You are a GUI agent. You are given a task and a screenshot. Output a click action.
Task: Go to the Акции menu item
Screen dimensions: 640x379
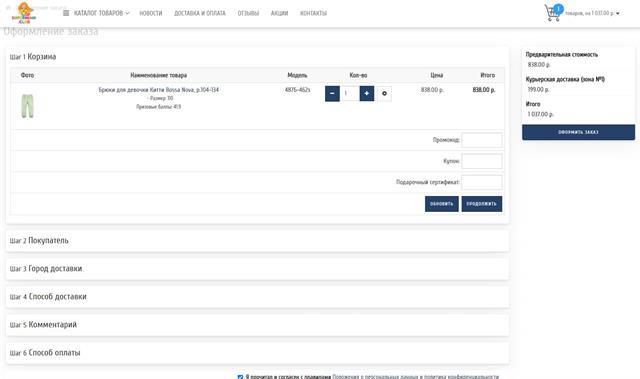pyautogui.click(x=279, y=13)
